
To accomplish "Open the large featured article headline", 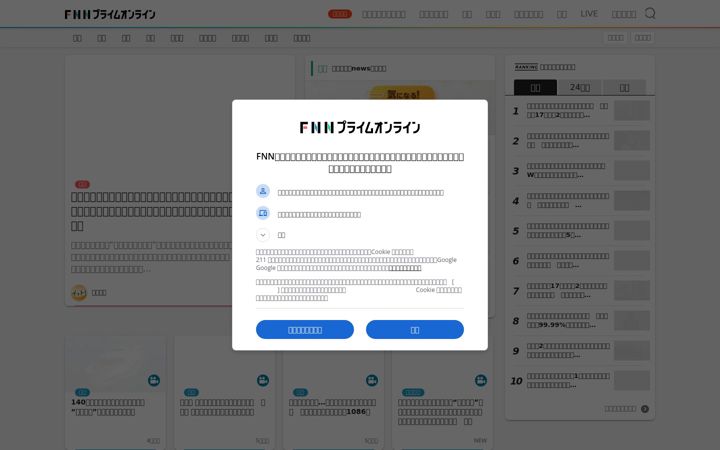I will pyautogui.click(x=152, y=211).
